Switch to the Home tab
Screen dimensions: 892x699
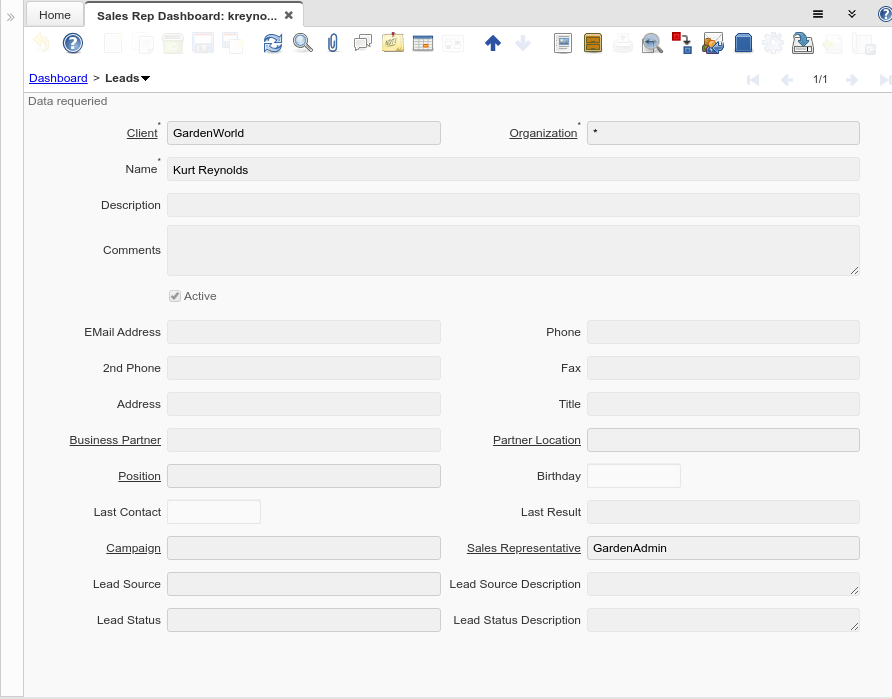(55, 15)
